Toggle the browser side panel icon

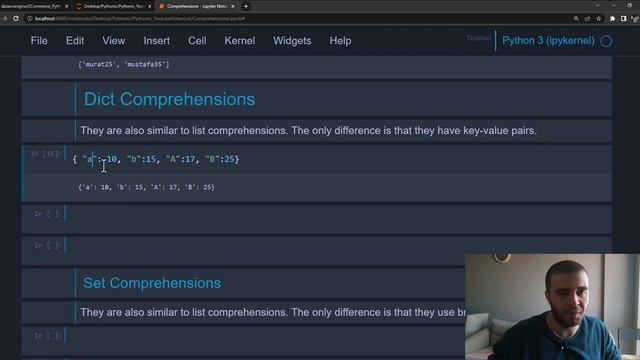click(623, 18)
